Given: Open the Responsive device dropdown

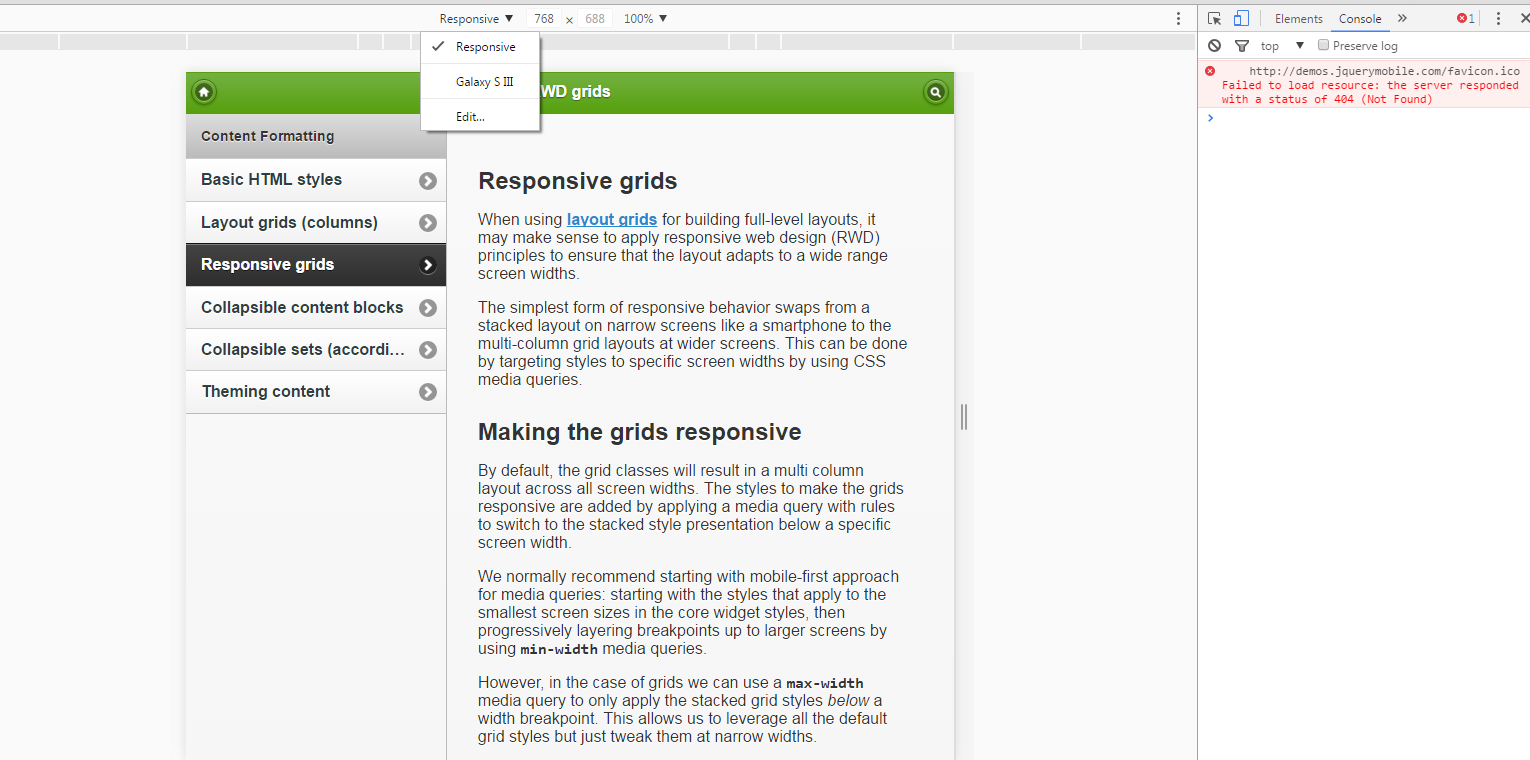Looking at the screenshot, I should pyautogui.click(x=476, y=18).
